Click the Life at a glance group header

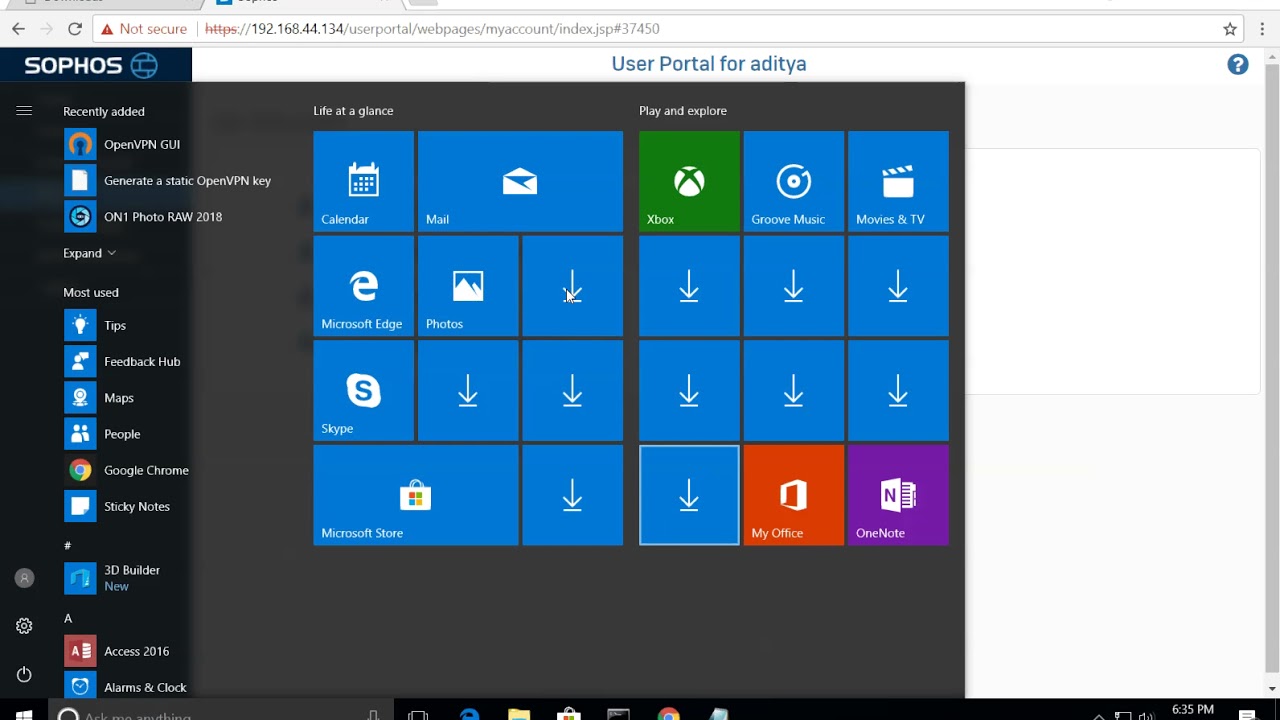click(353, 111)
